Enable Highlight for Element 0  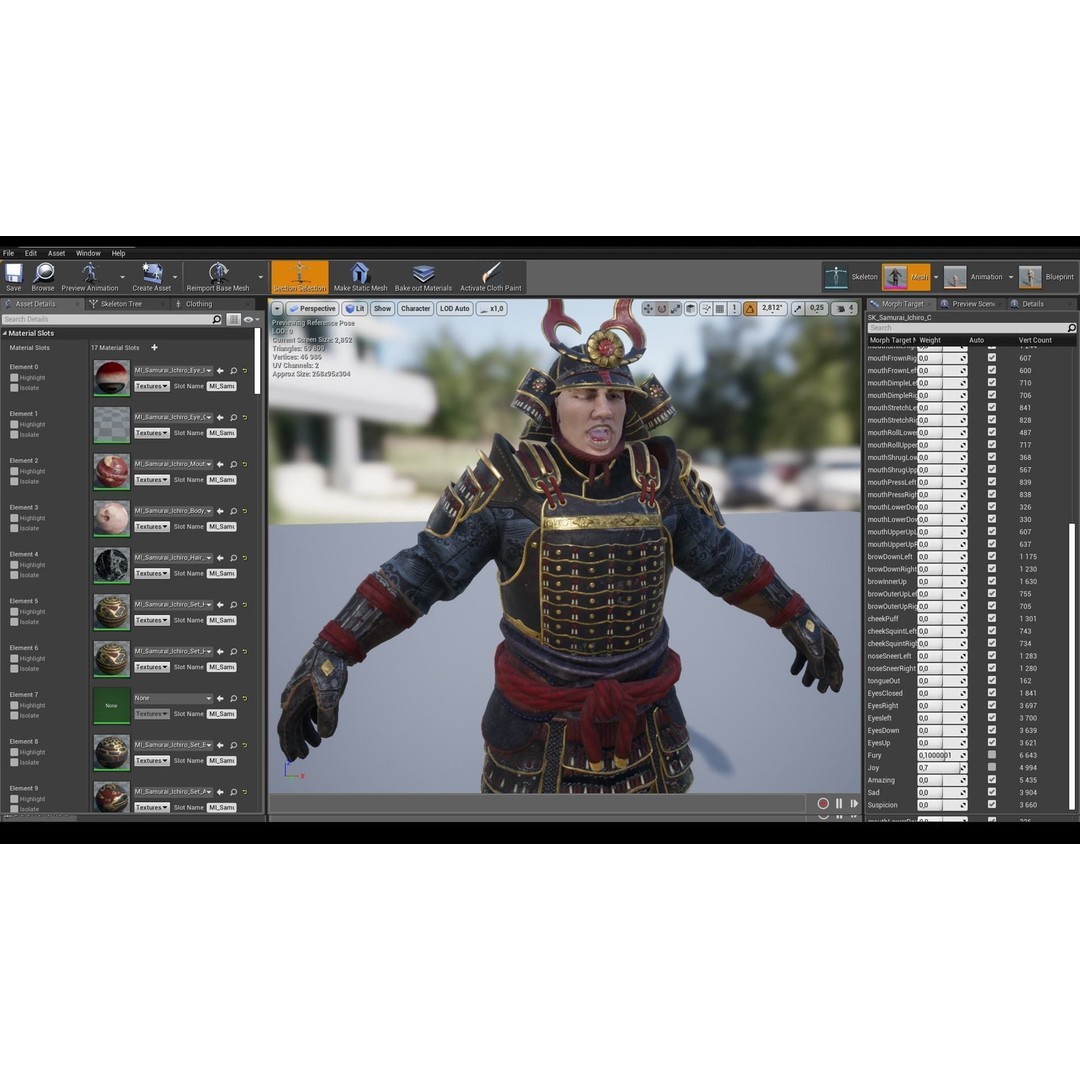click(x=14, y=377)
